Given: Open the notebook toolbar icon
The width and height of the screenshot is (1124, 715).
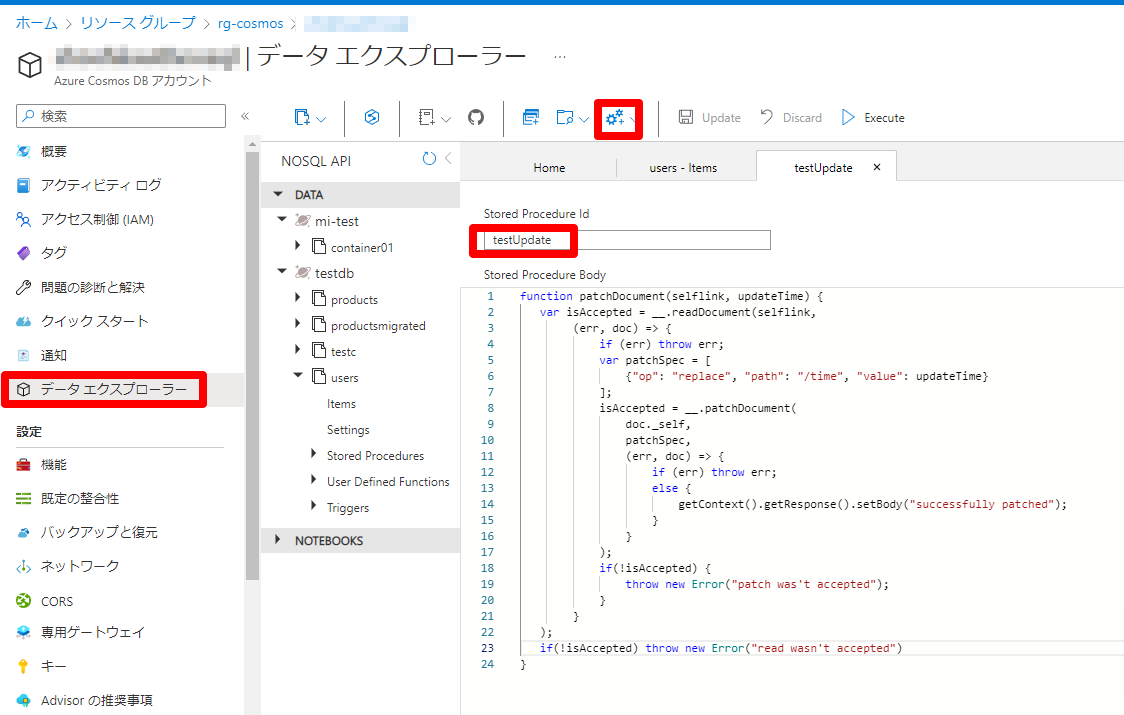Looking at the screenshot, I should [427, 118].
